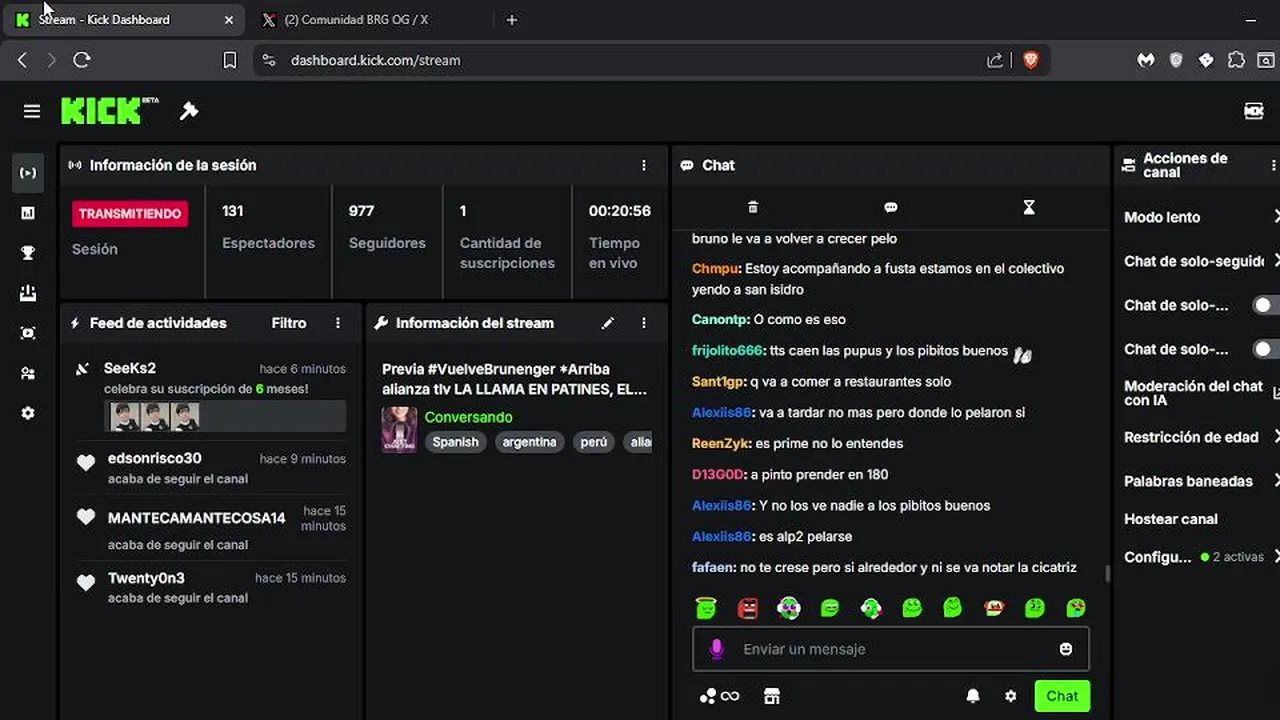The image size is (1280, 720).
Task: Click the hourglass icon in the chat toolbar
Action: 1029,207
